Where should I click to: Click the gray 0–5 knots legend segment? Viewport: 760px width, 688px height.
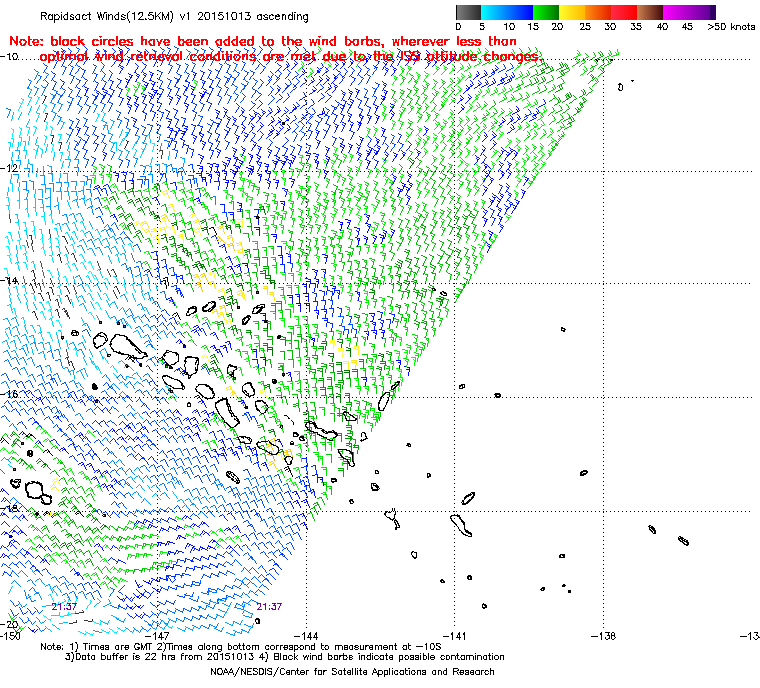468,12
